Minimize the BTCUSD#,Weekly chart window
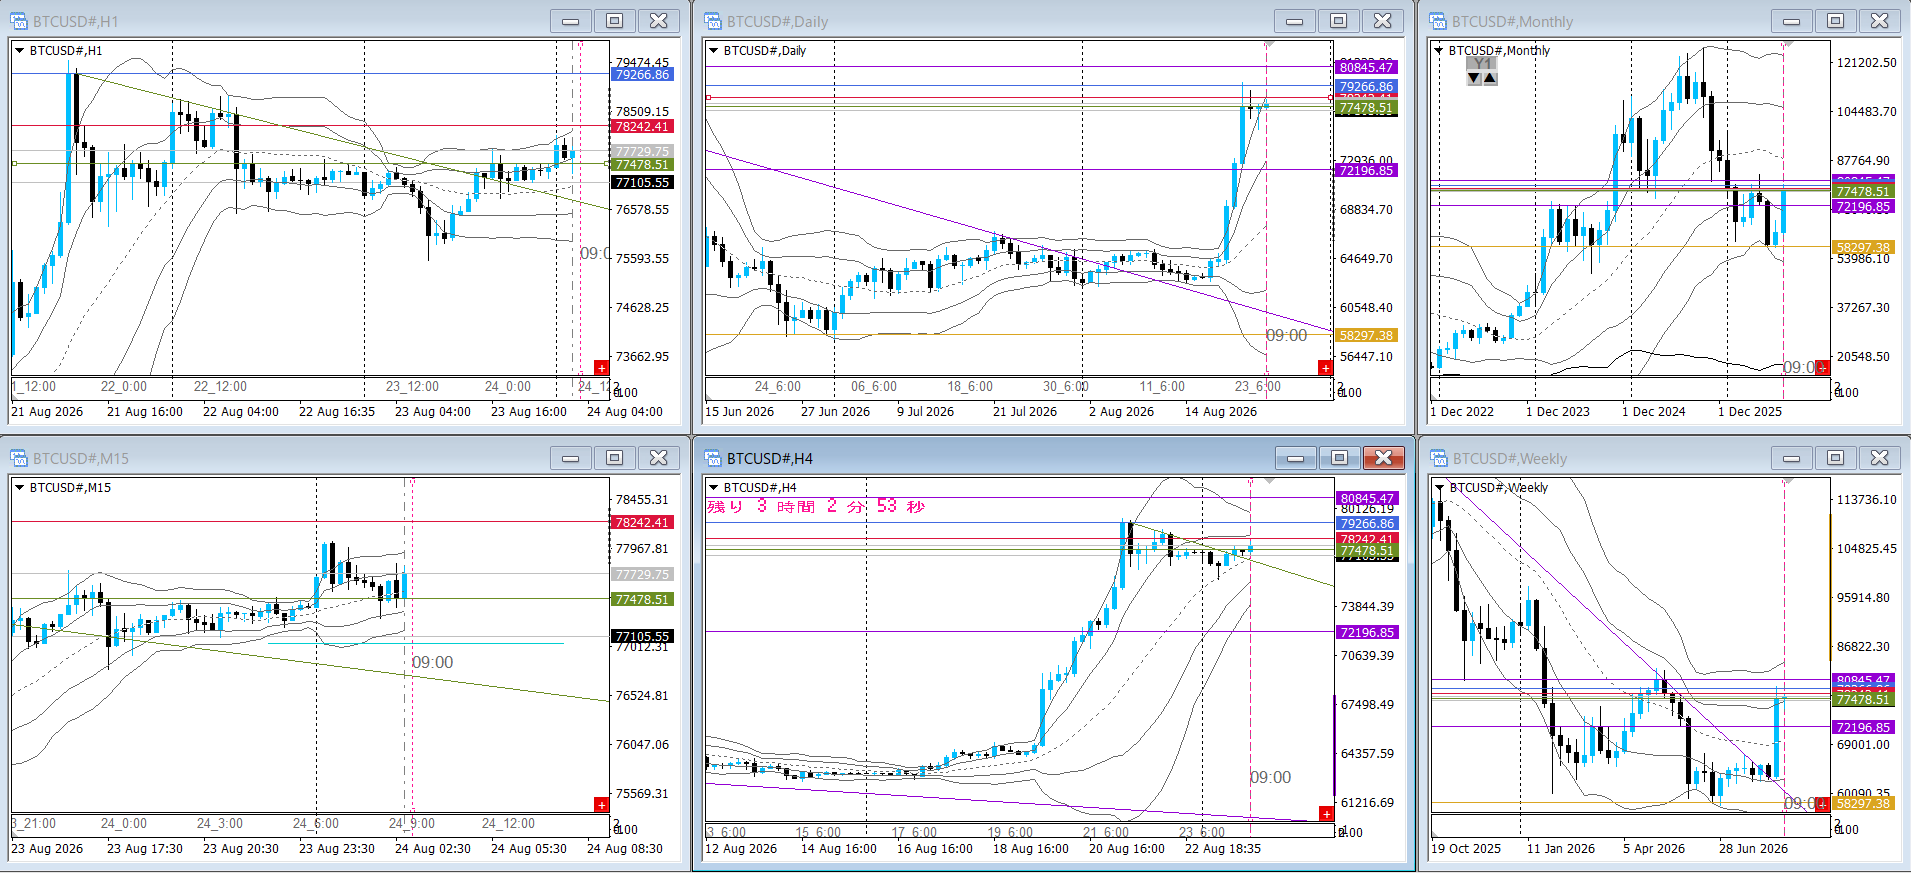The height and width of the screenshot is (874, 1911). (1791, 458)
